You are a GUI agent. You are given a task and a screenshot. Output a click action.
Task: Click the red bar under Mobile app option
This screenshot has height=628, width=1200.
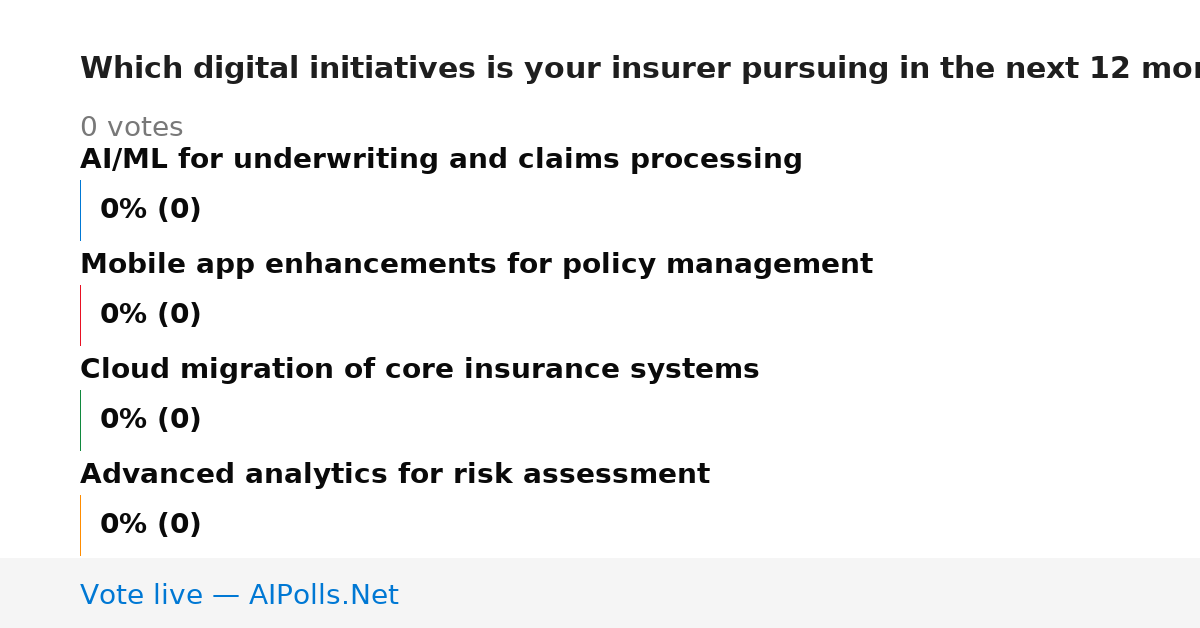(80, 315)
